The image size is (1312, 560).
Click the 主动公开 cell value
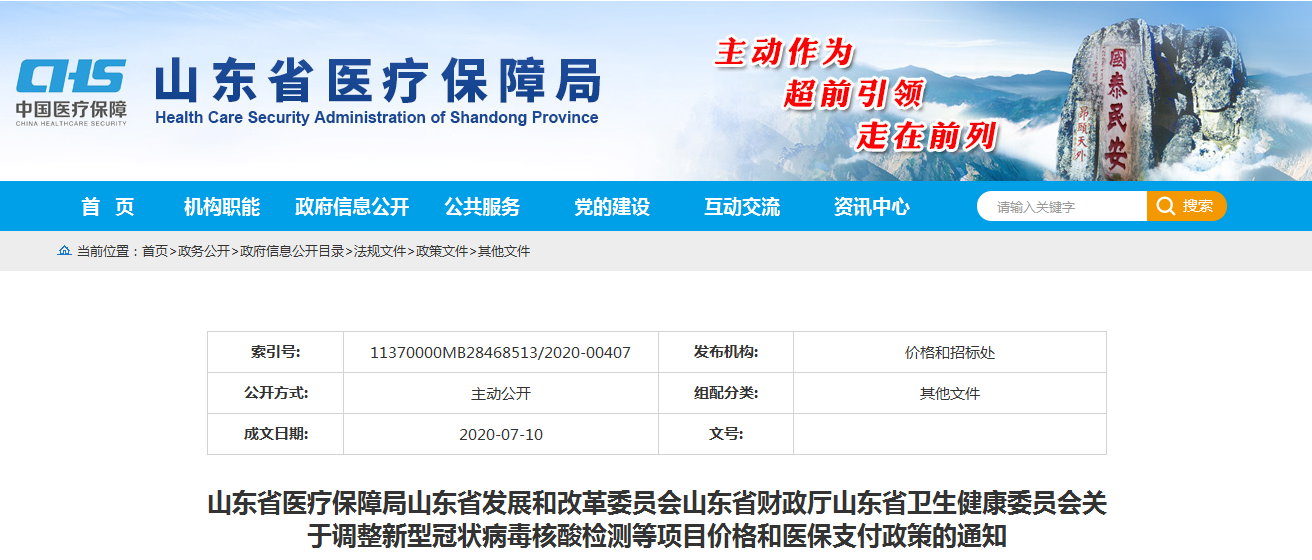click(501, 394)
